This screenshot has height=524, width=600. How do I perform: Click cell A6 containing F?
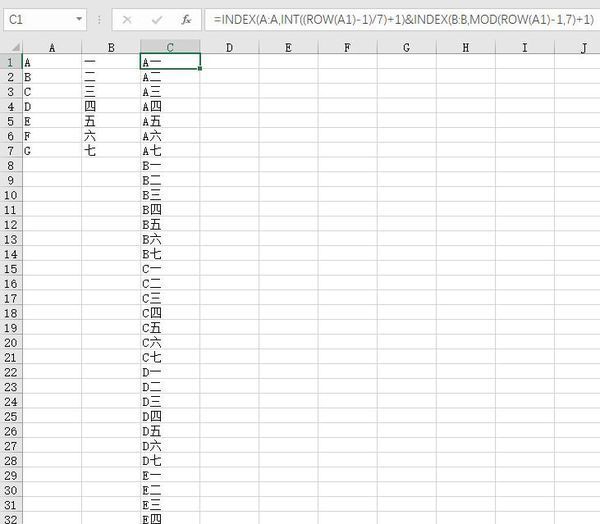[52, 136]
